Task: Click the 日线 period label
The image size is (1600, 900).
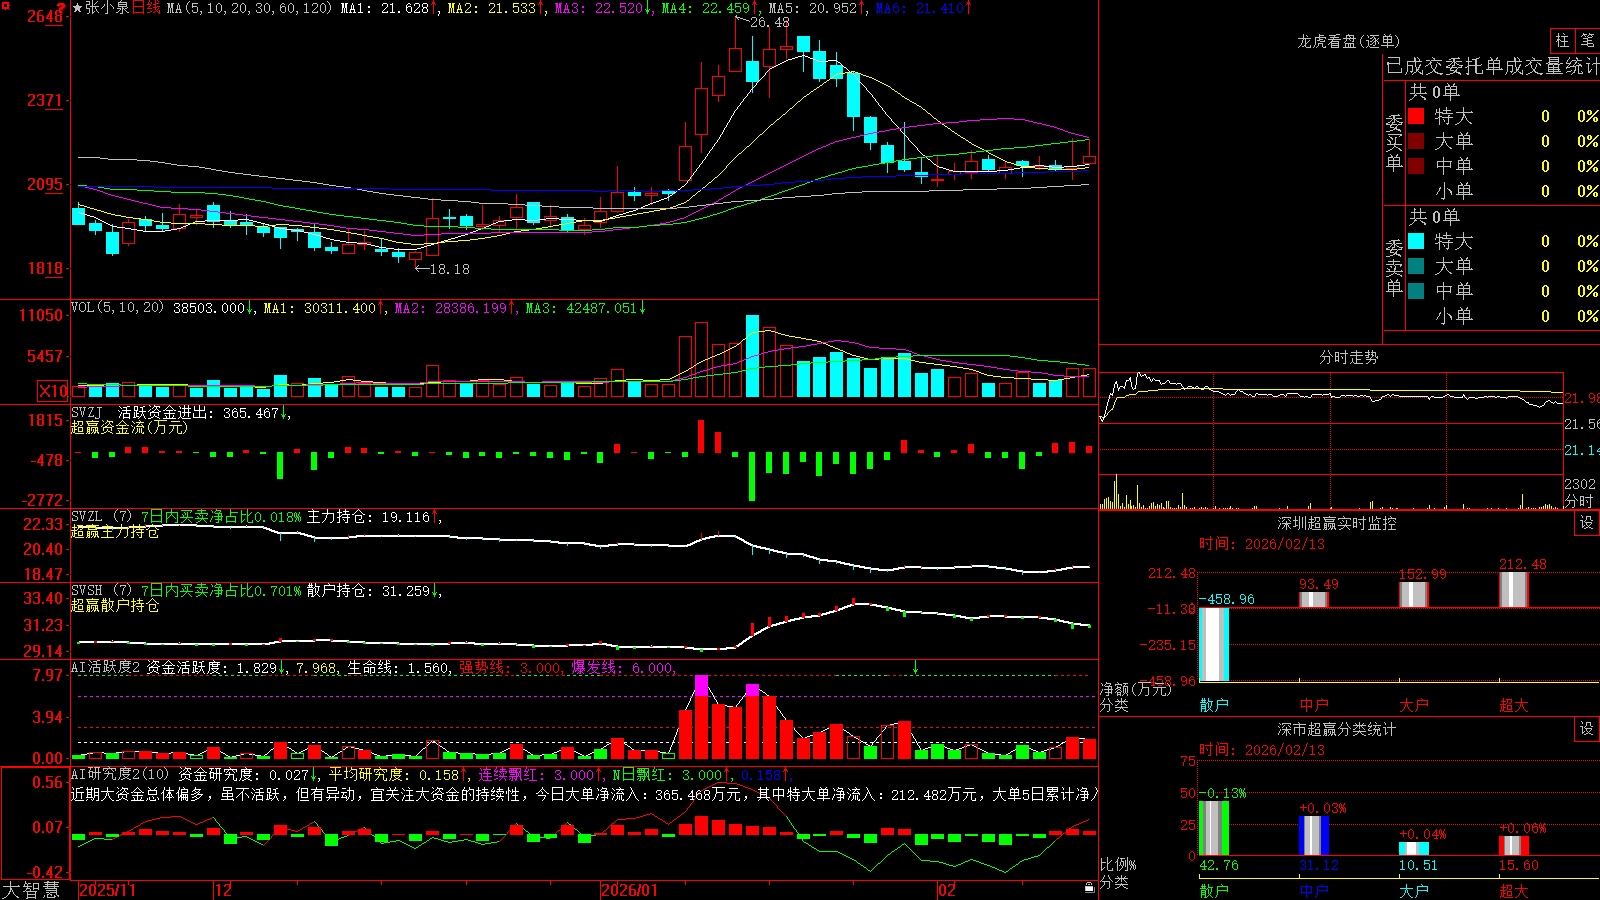Action: point(146,8)
